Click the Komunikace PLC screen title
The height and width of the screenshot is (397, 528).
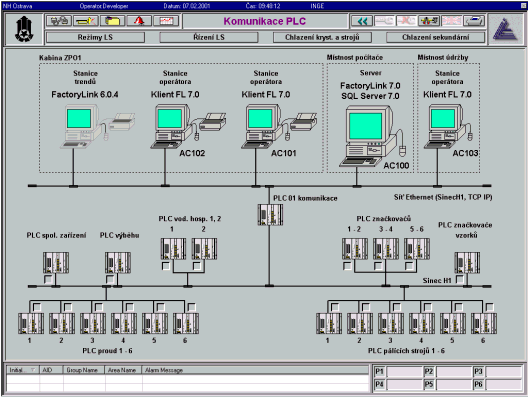[x=265, y=21]
